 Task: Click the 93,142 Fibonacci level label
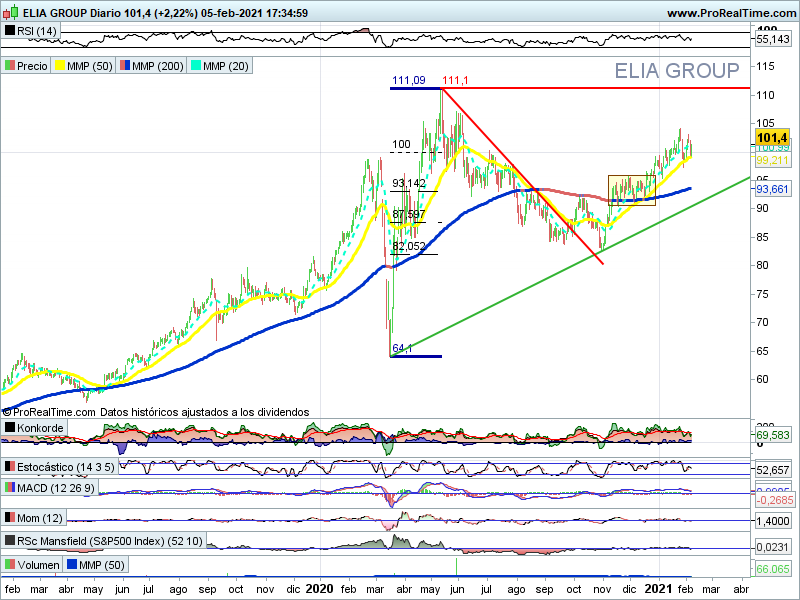(x=409, y=183)
